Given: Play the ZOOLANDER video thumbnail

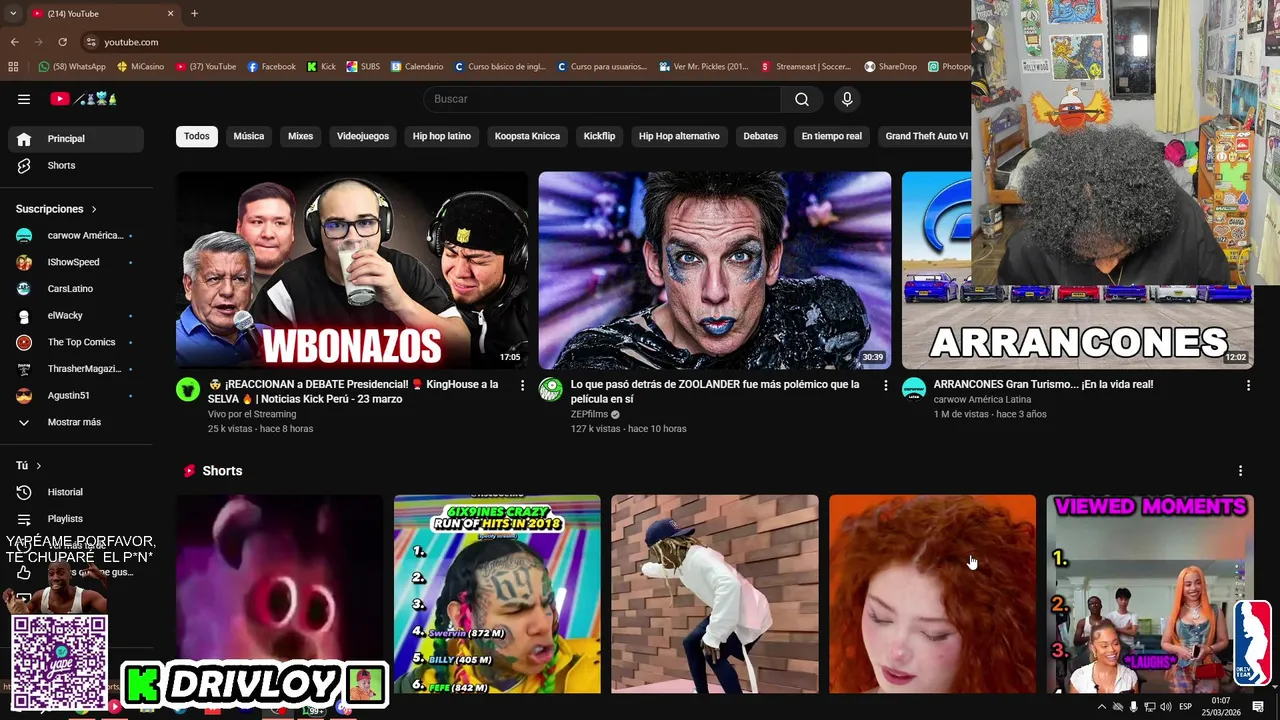Looking at the screenshot, I should pos(715,270).
